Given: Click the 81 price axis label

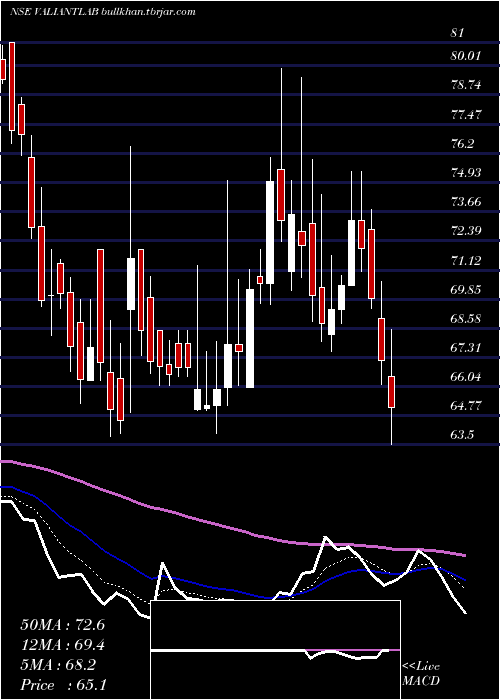Looking at the screenshot, I should click(x=458, y=33).
